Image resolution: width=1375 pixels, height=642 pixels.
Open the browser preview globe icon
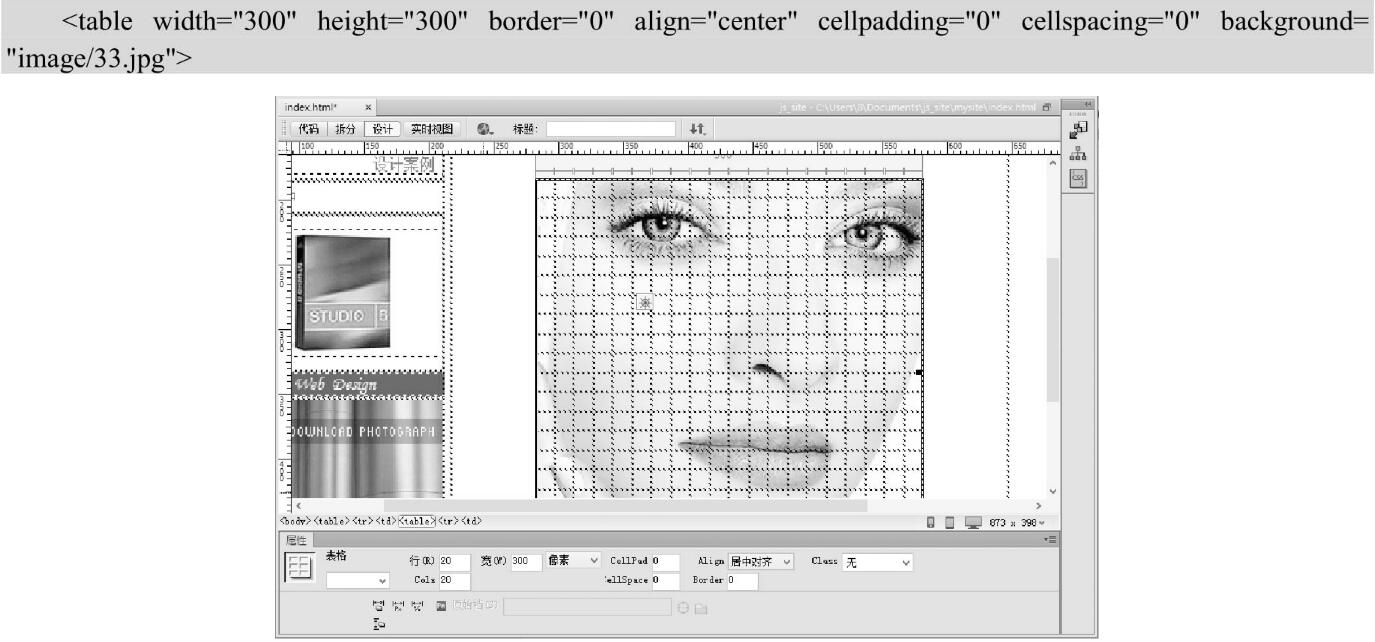pyautogui.click(x=485, y=129)
